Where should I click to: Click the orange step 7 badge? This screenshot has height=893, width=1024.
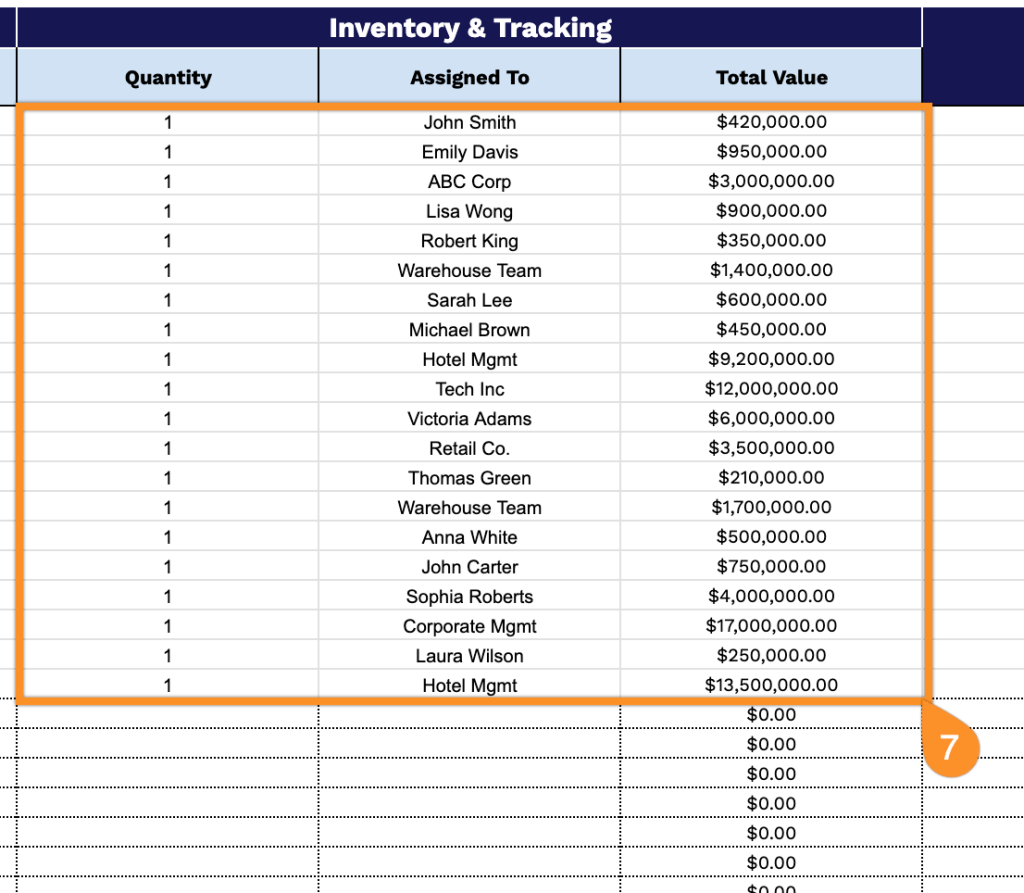pos(949,746)
